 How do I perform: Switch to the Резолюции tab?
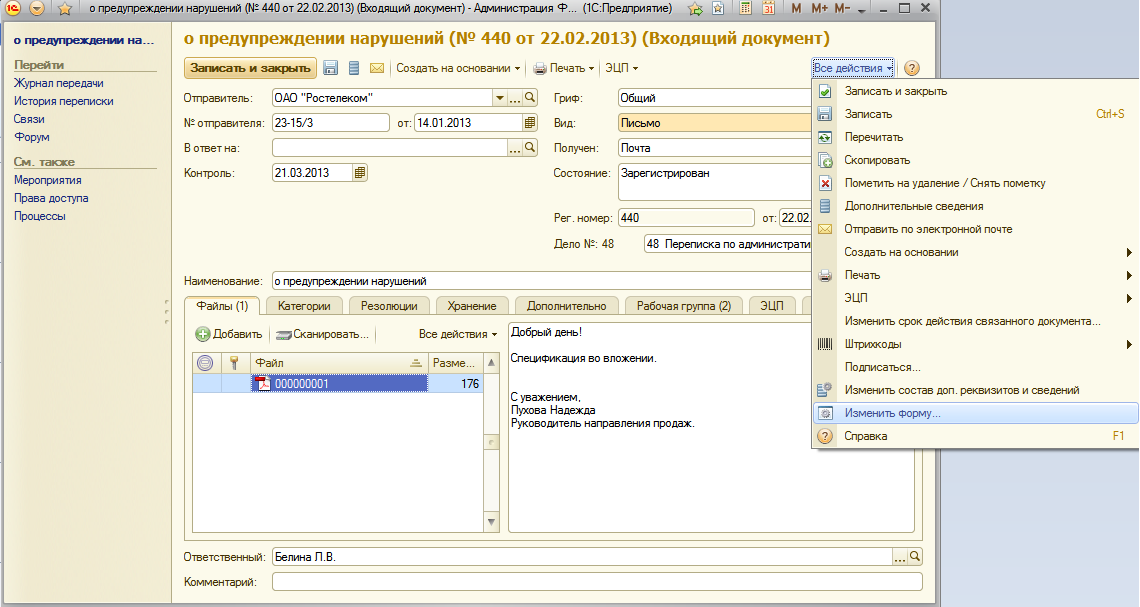tap(389, 306)
